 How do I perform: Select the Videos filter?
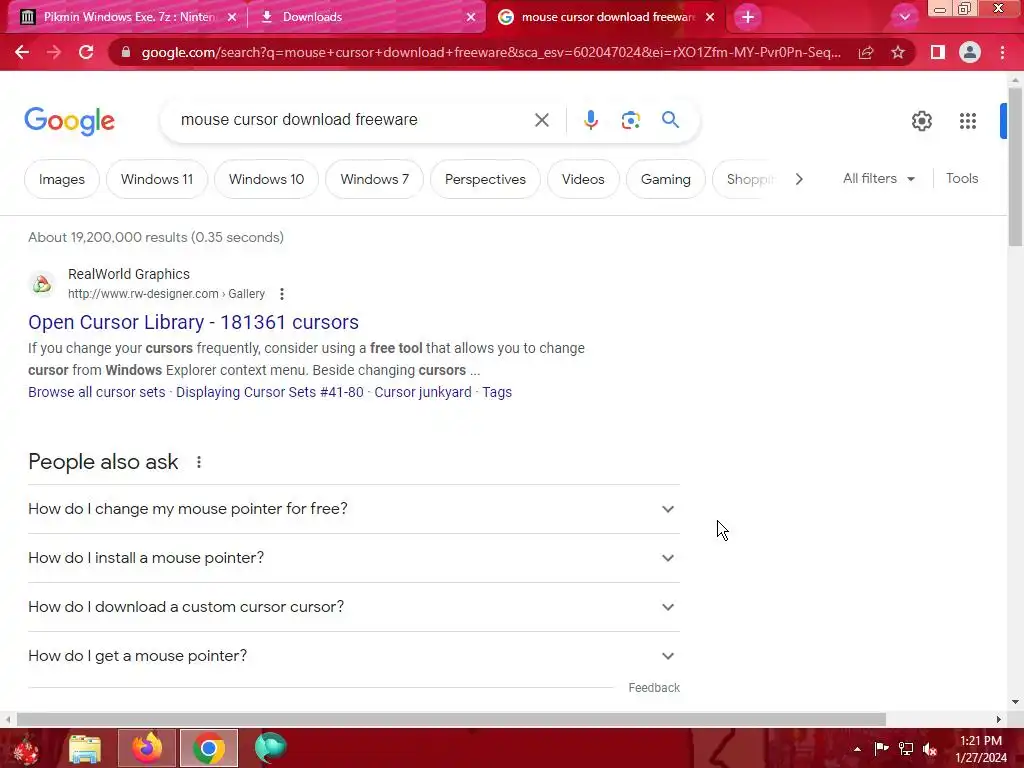(x=583, y=179)
